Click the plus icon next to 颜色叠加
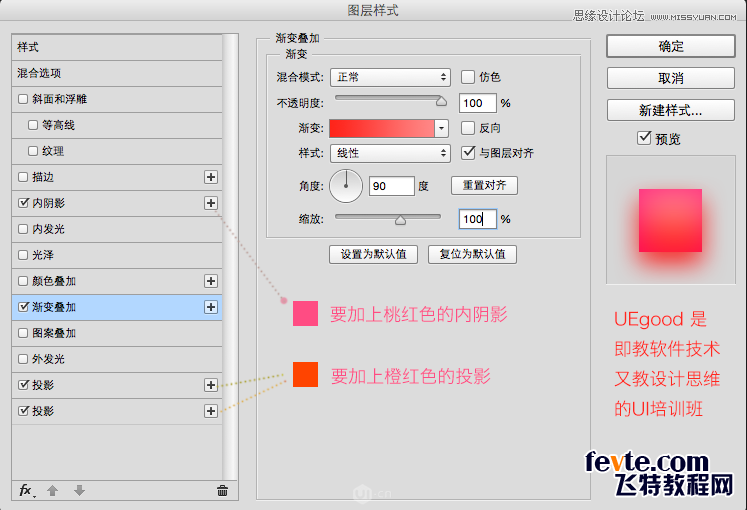747x510 pixels. [x=211, y=281]
